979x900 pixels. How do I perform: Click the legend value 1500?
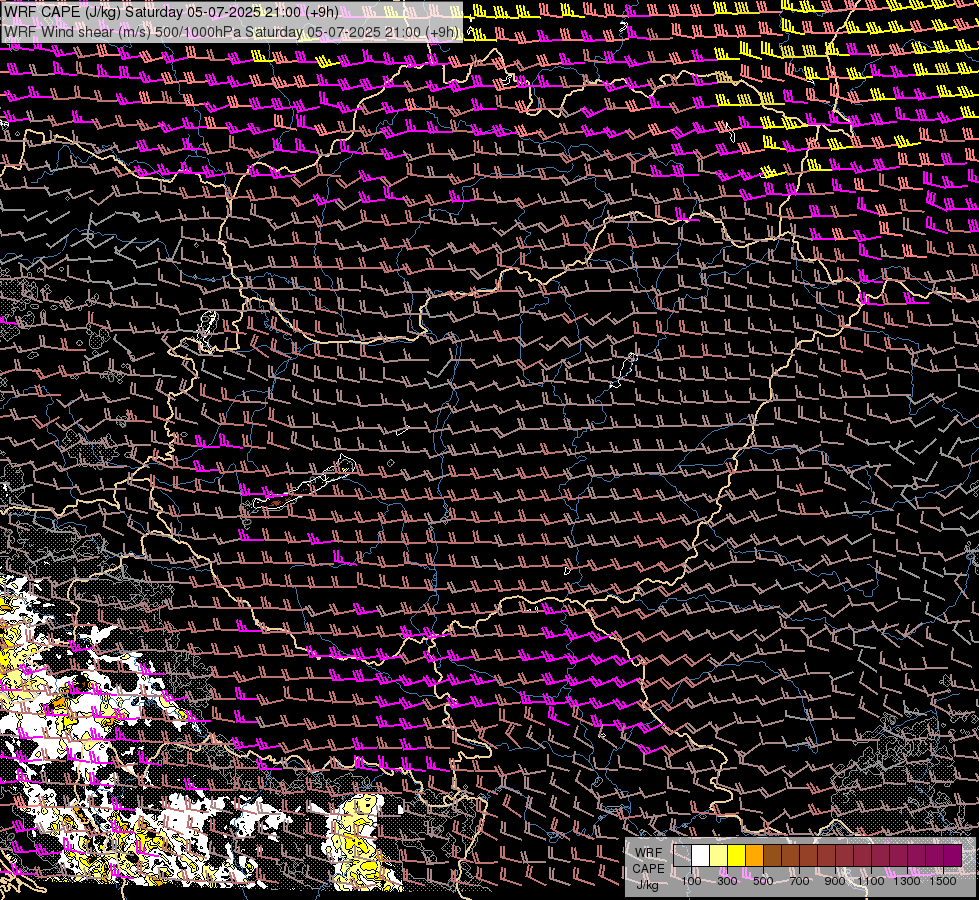[x=943, y=881]
